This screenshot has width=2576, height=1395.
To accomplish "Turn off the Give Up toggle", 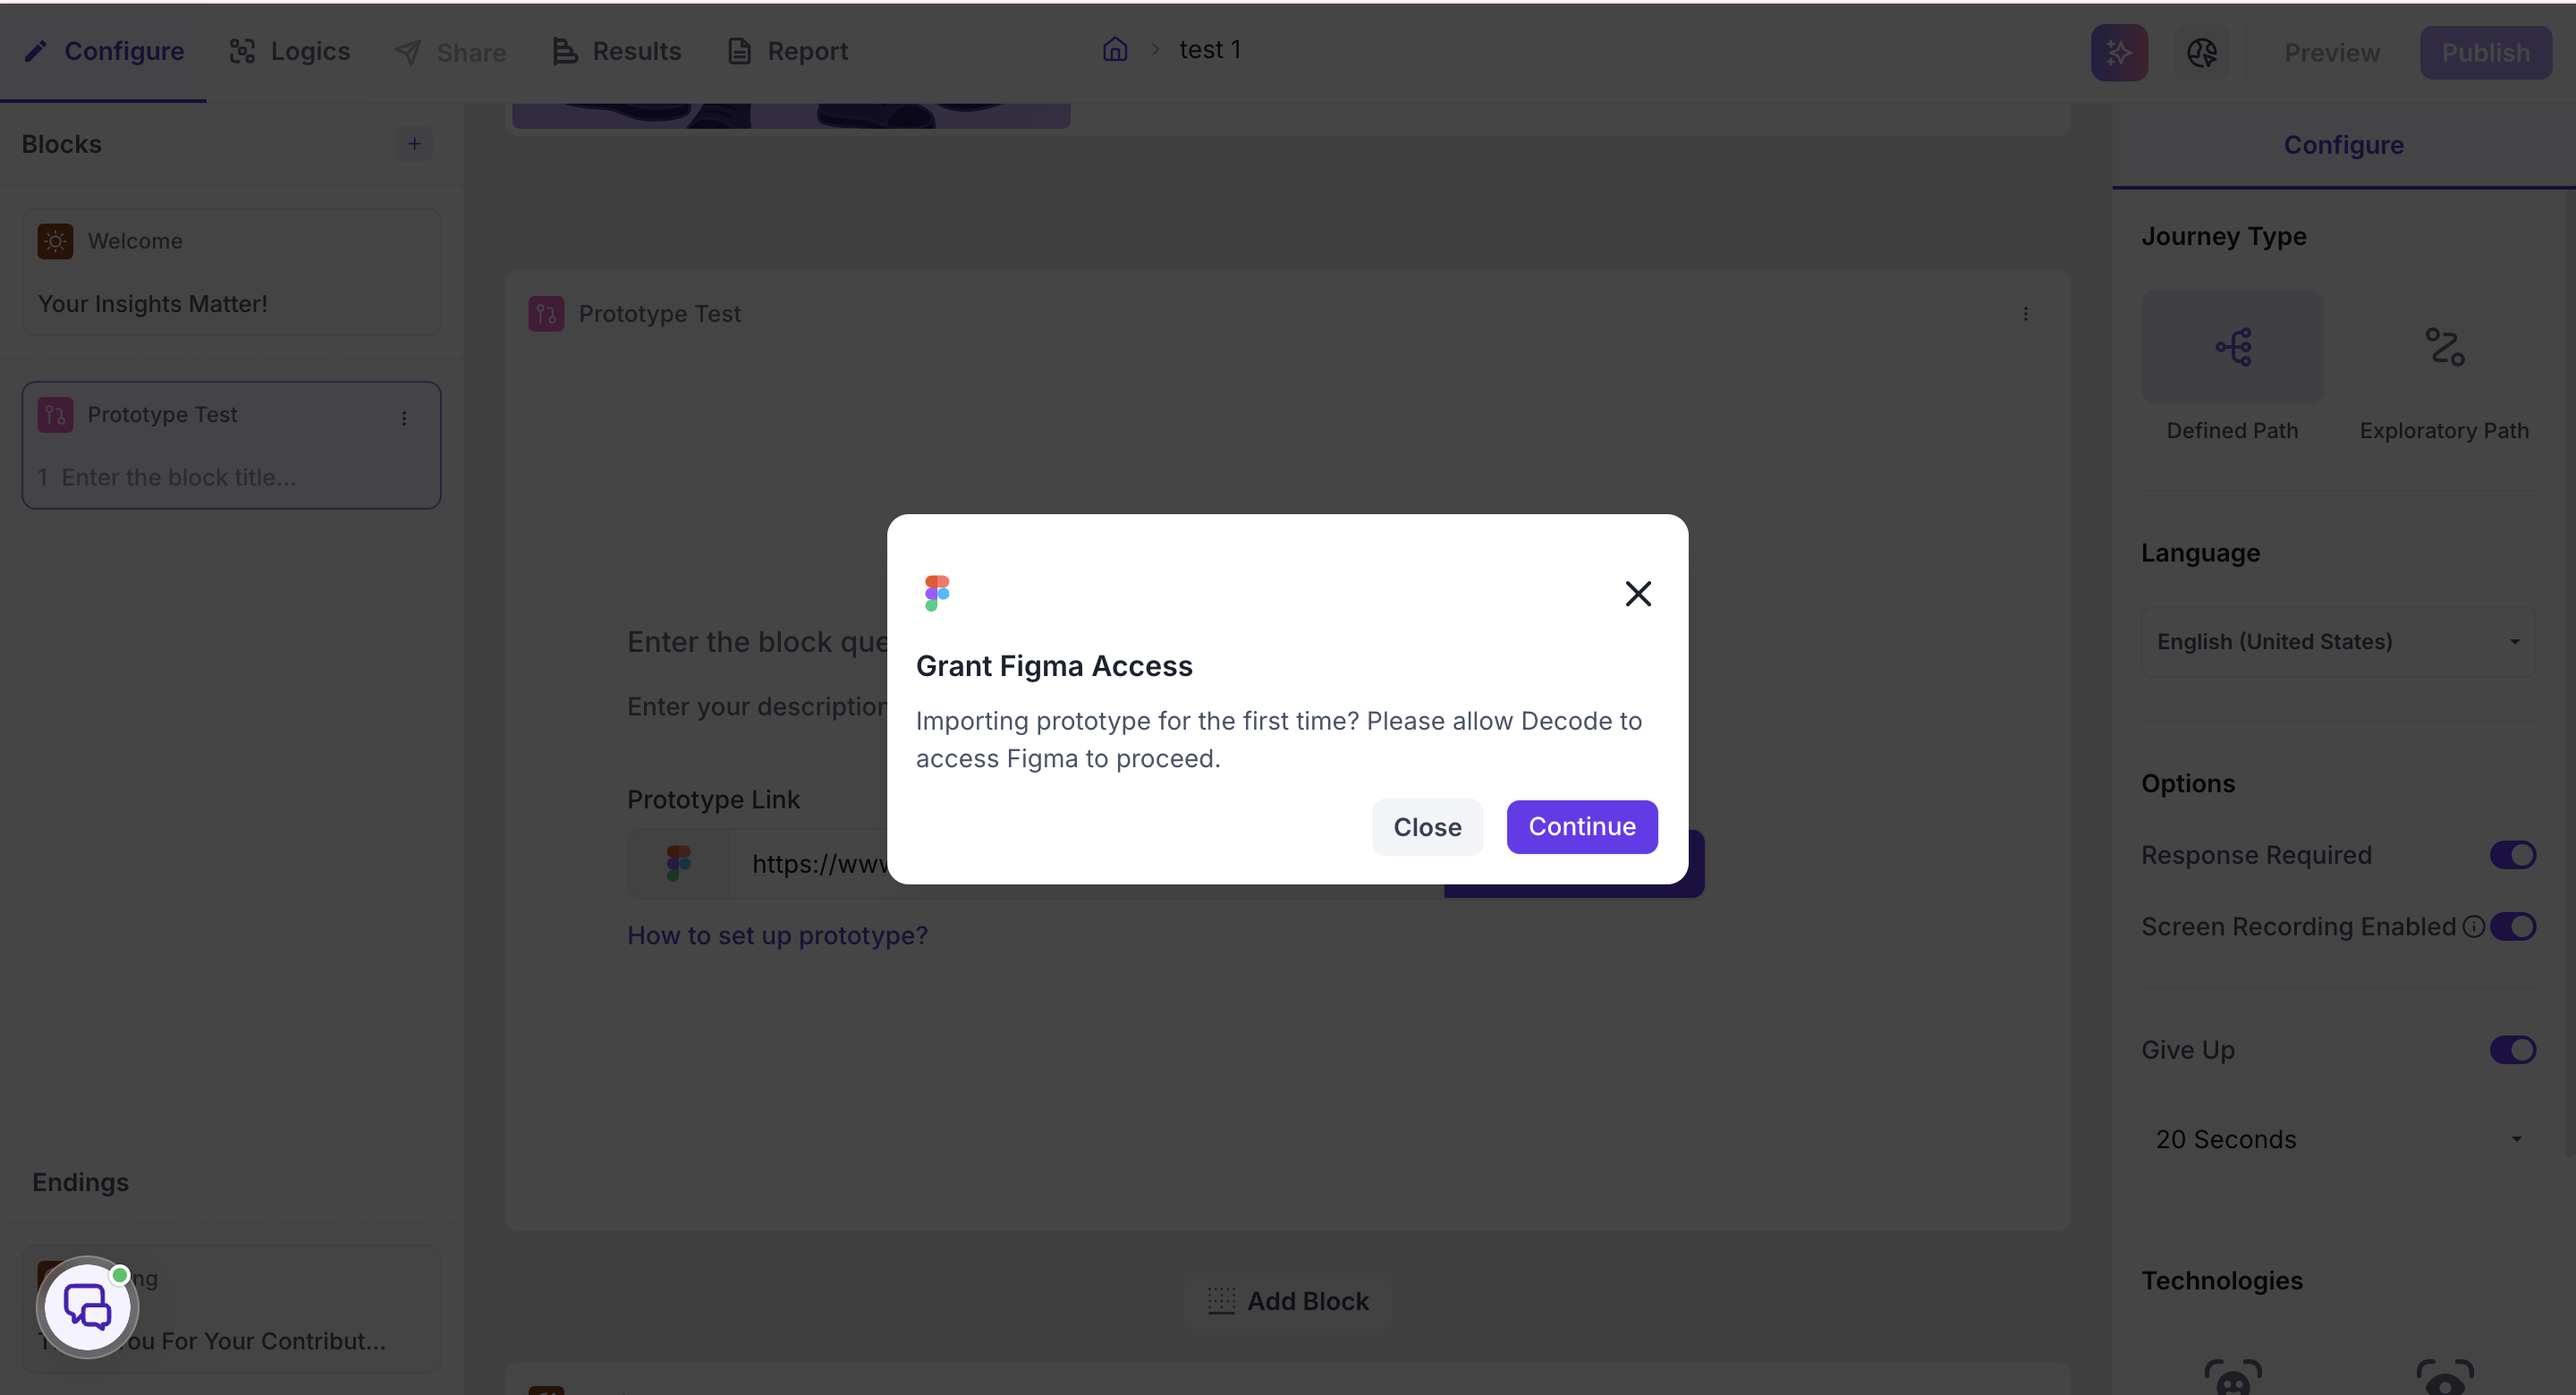I will click(x=2513, y=1050).
